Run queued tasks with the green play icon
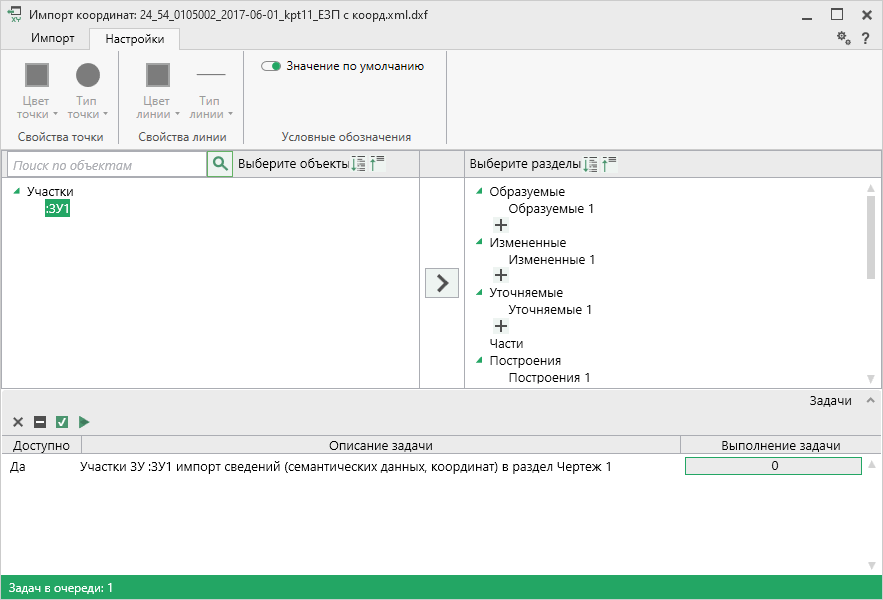Screen dimensions: 883x600 [x=84, y=422]
